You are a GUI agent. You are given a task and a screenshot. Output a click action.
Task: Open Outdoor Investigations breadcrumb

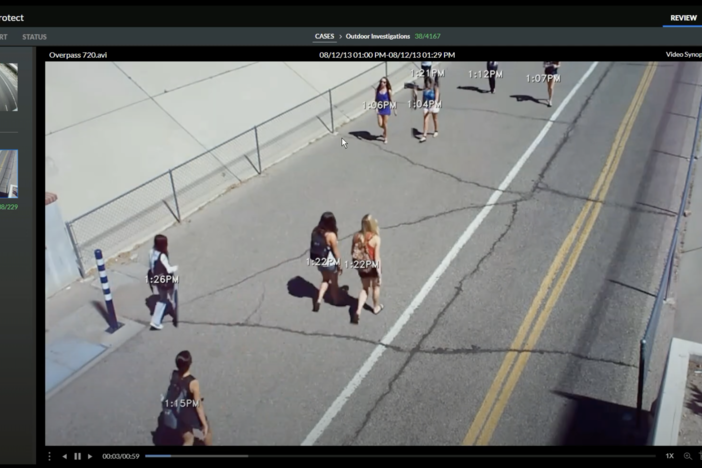377,36
